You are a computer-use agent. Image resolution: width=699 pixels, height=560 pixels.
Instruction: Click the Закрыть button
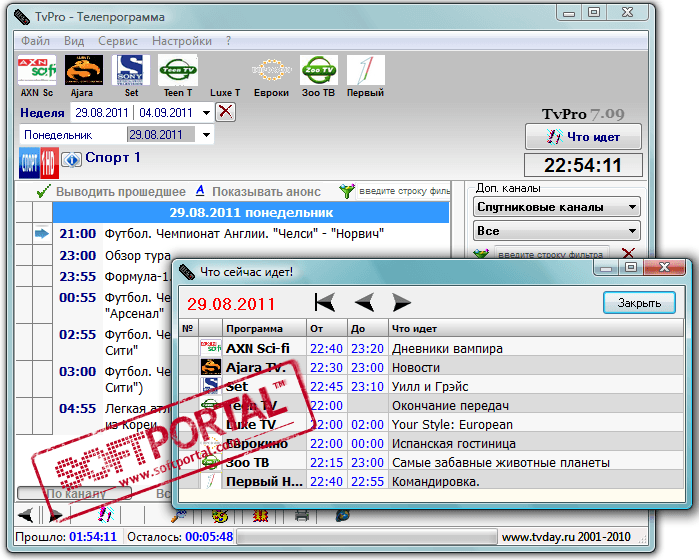click(639, 303)
